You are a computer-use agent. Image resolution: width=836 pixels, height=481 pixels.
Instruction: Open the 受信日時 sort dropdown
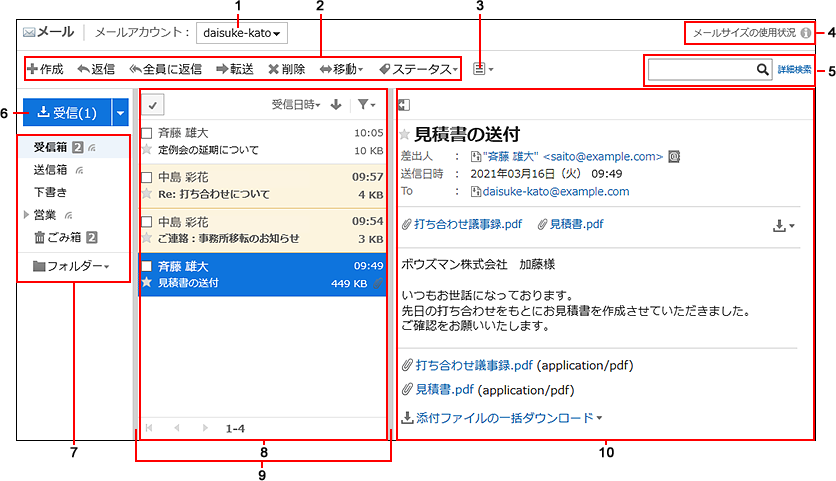(296, 105)
